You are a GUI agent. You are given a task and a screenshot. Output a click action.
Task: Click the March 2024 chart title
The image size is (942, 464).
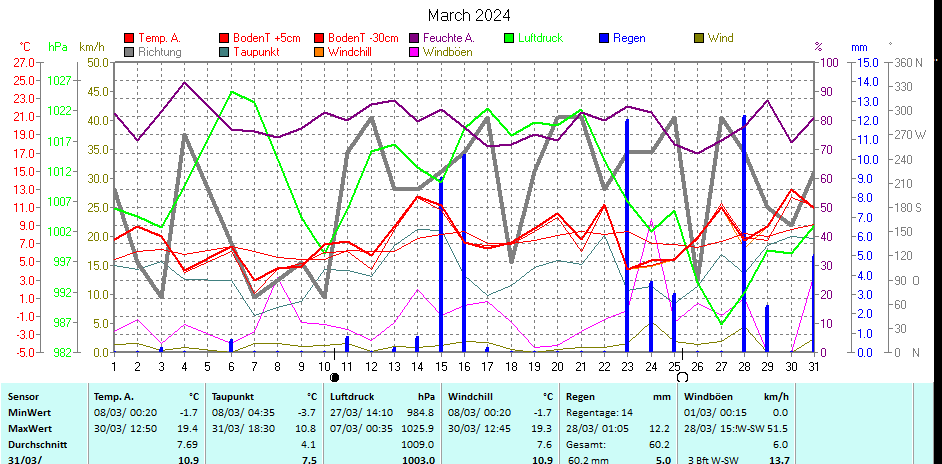click(x=469, y=15)
